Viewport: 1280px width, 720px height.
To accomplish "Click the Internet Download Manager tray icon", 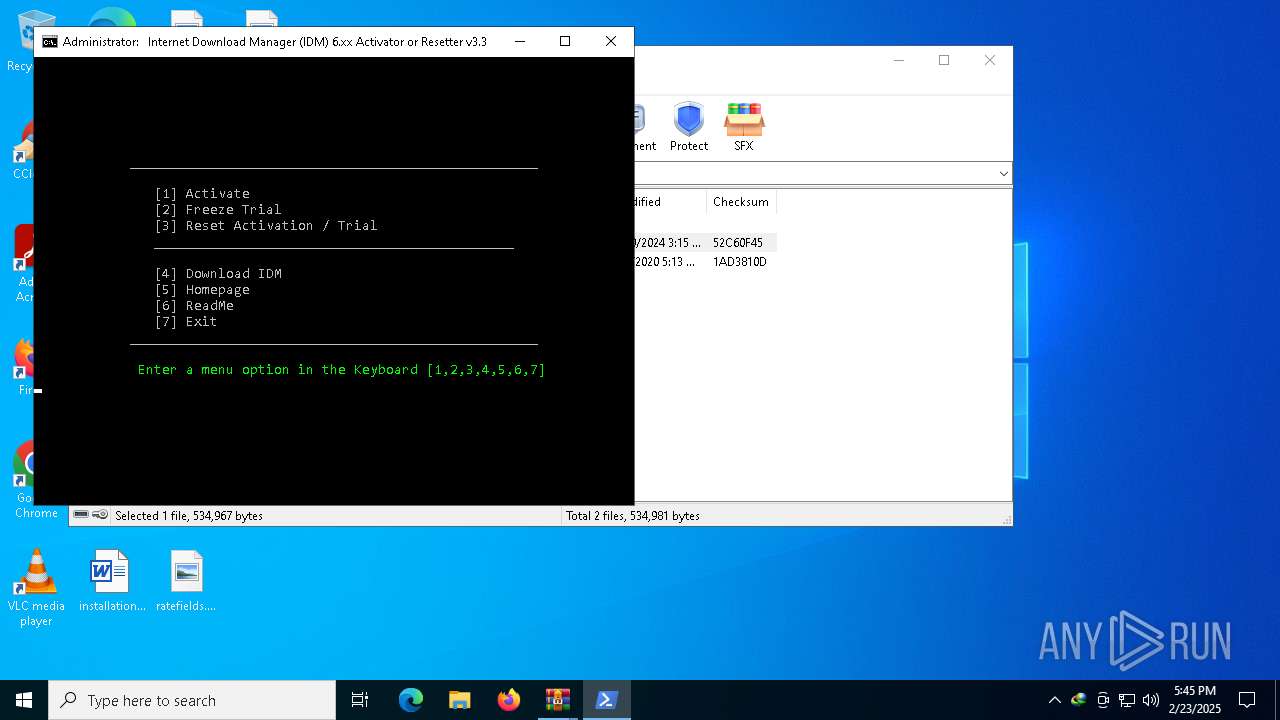I will pos(1078,700).
